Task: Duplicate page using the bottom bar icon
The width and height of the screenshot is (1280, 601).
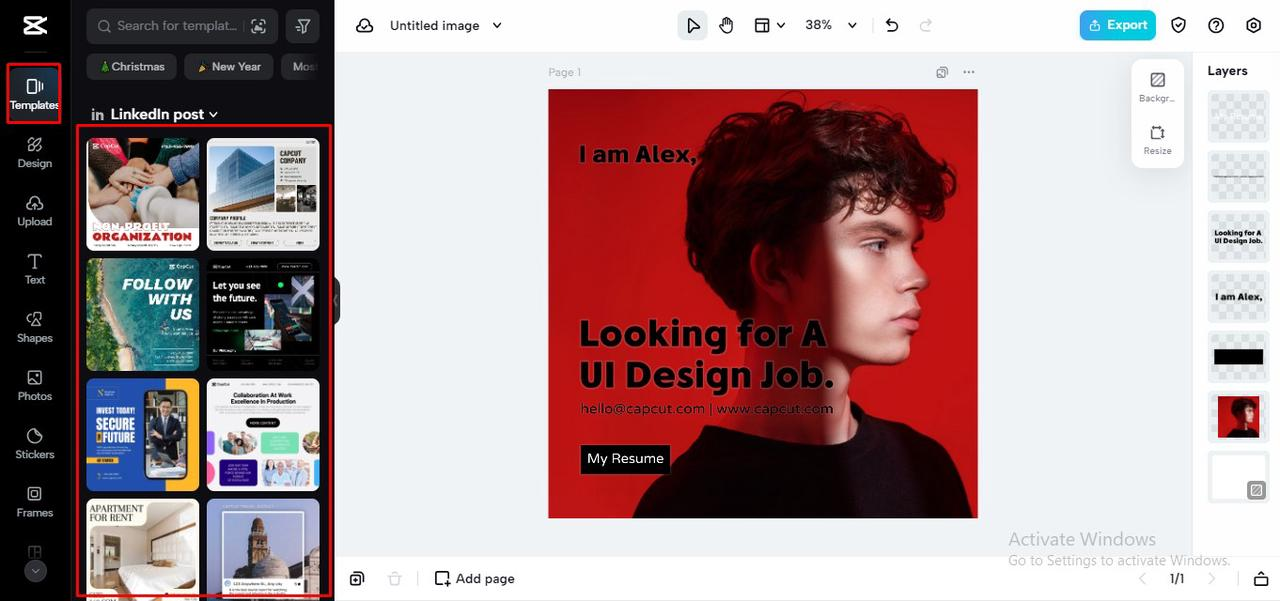Action: click(357, 578)
